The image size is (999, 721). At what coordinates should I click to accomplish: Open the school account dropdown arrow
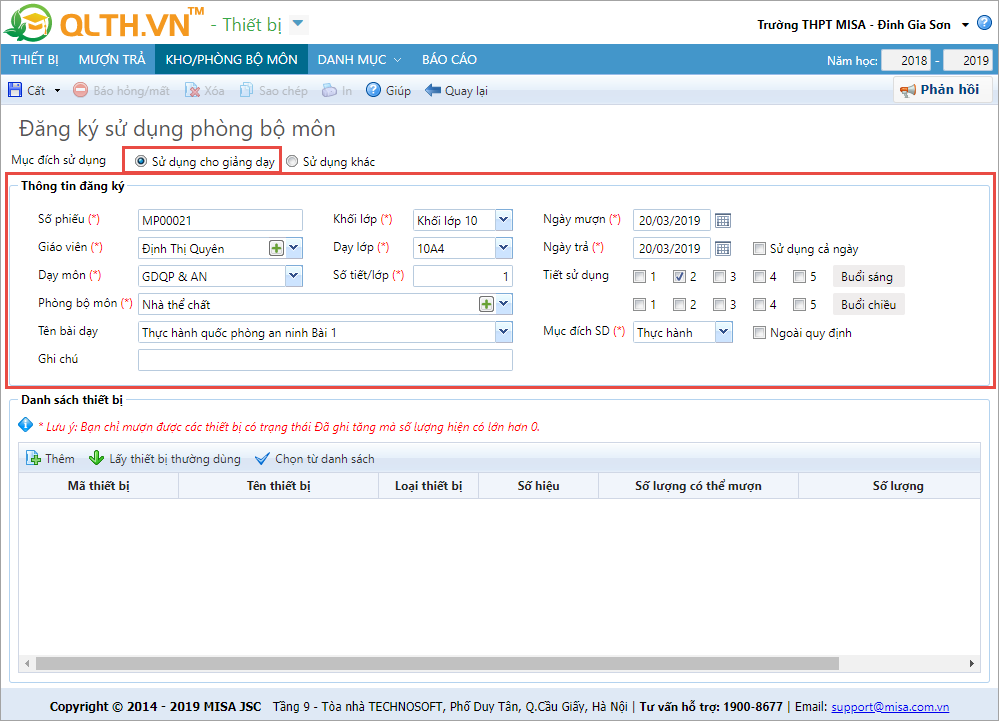[965, 25]
